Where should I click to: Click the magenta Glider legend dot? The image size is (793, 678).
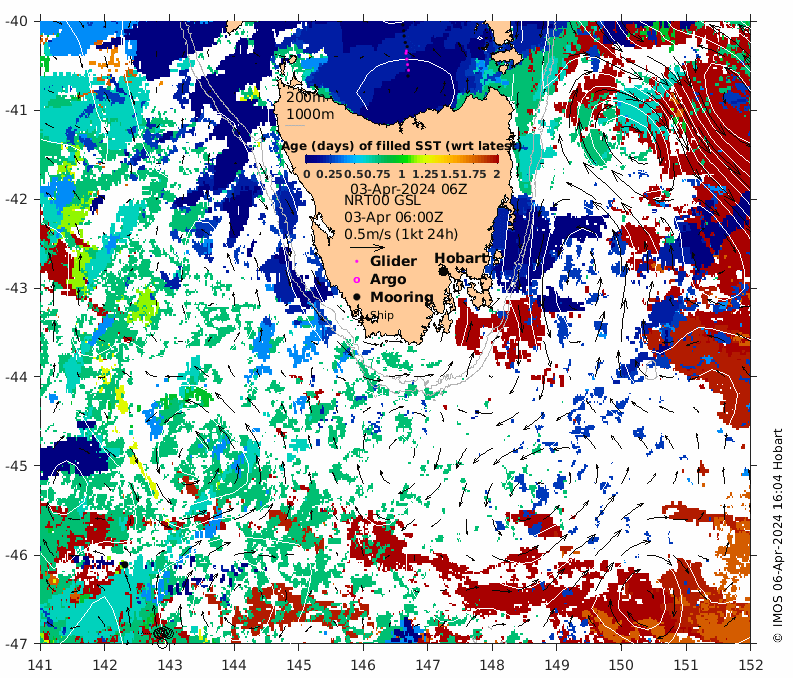click(x=356, y=262)
